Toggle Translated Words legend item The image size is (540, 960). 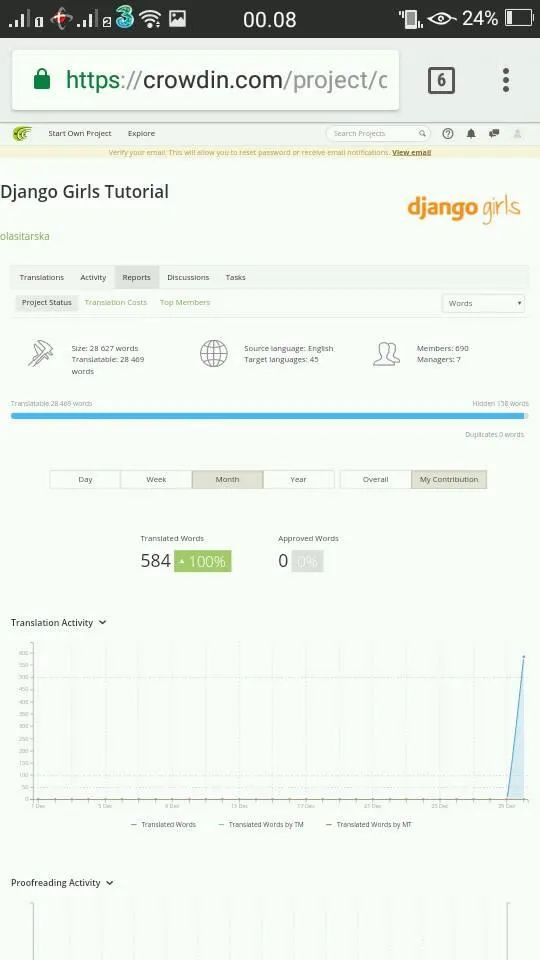pyautogui.click(x=163, y=825)
